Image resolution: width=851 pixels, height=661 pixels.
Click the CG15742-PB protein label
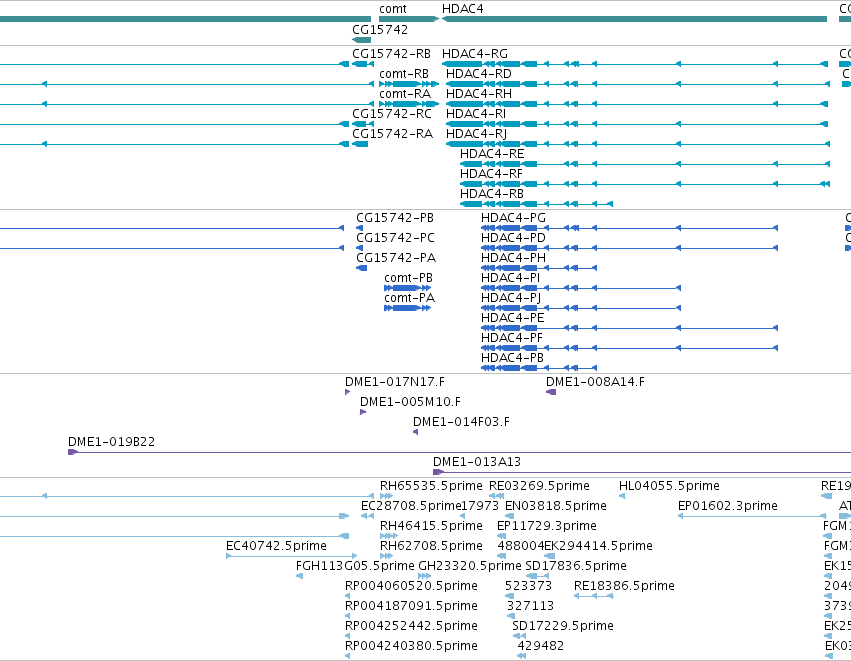(395, 218)
